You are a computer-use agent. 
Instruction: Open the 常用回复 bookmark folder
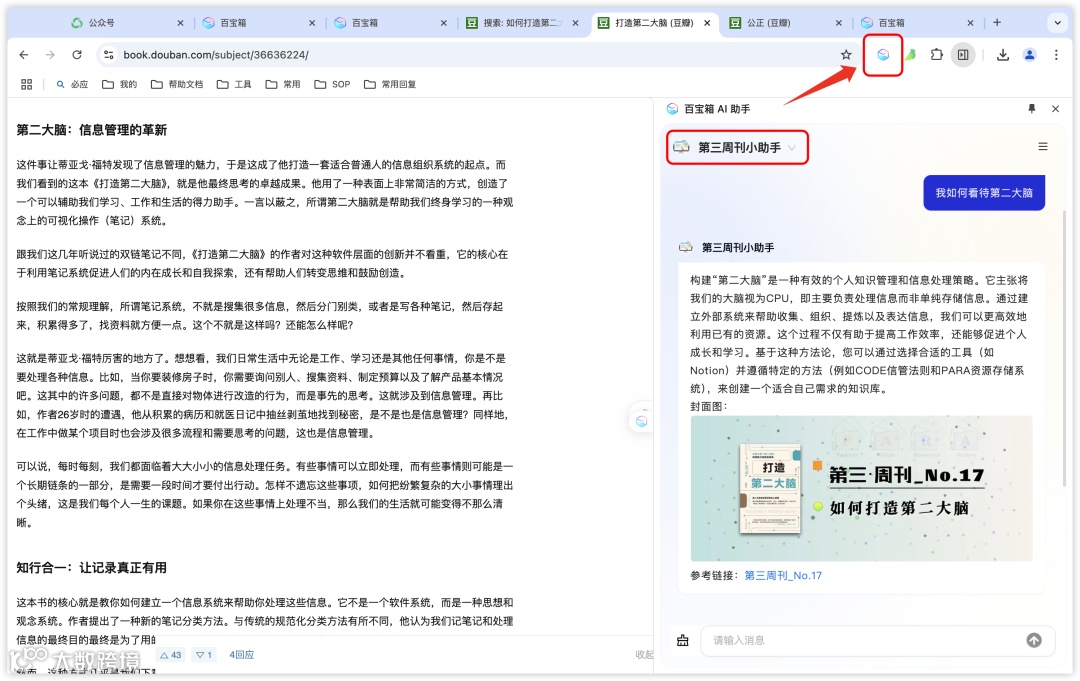(390, 84)
